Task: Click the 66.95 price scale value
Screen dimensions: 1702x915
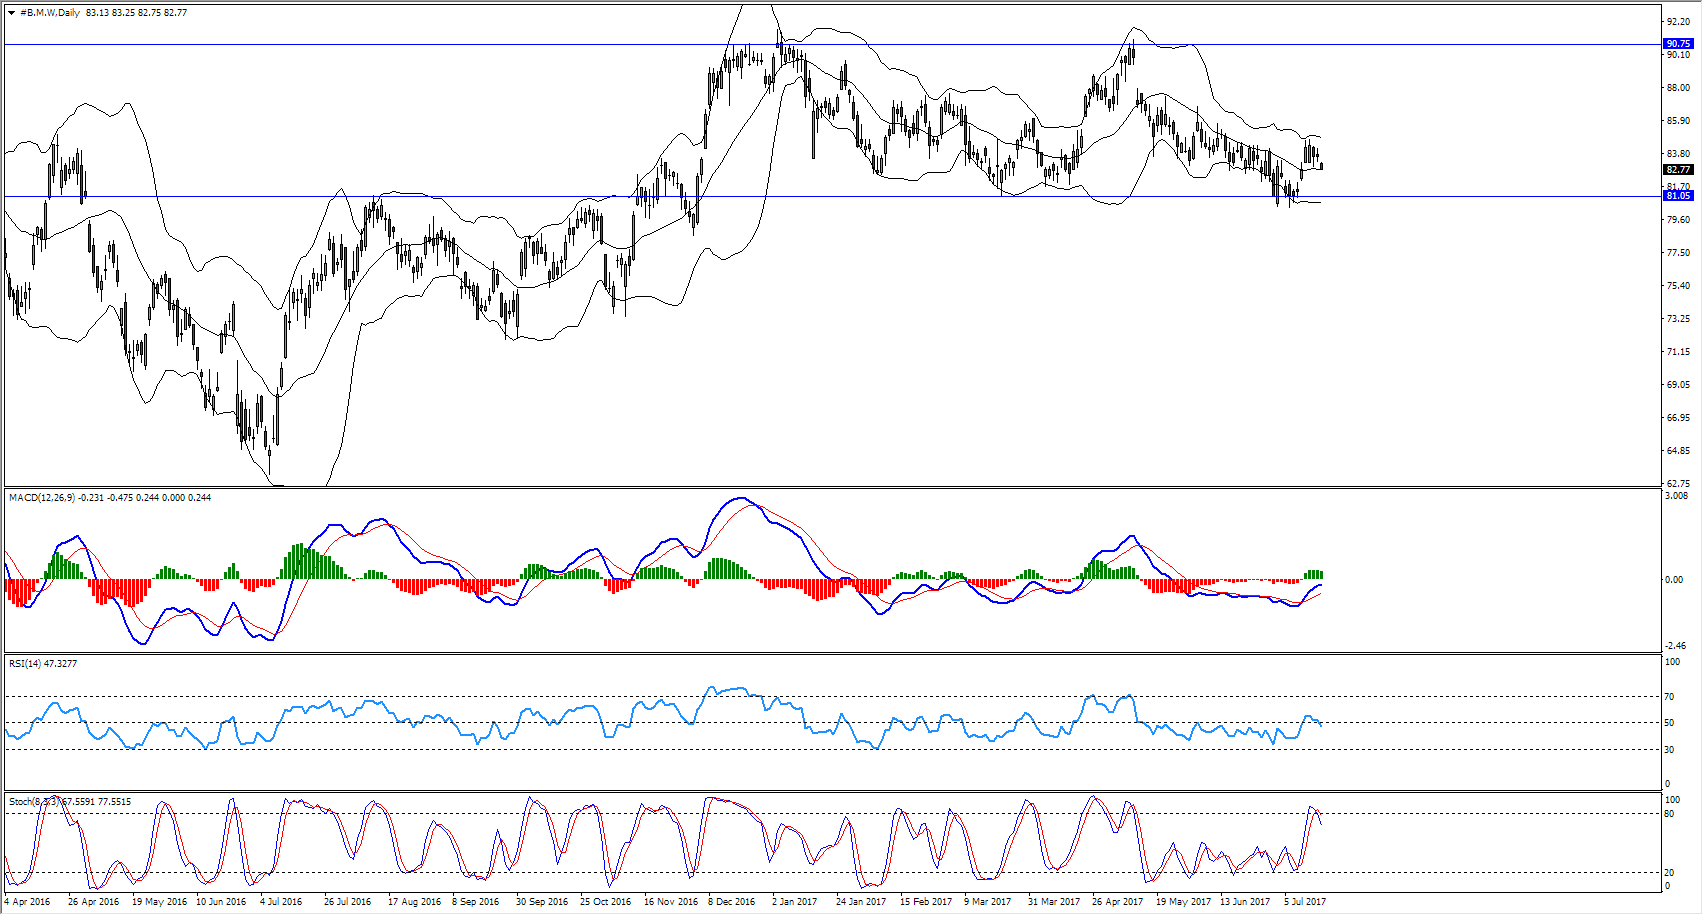Action: 1677,418
